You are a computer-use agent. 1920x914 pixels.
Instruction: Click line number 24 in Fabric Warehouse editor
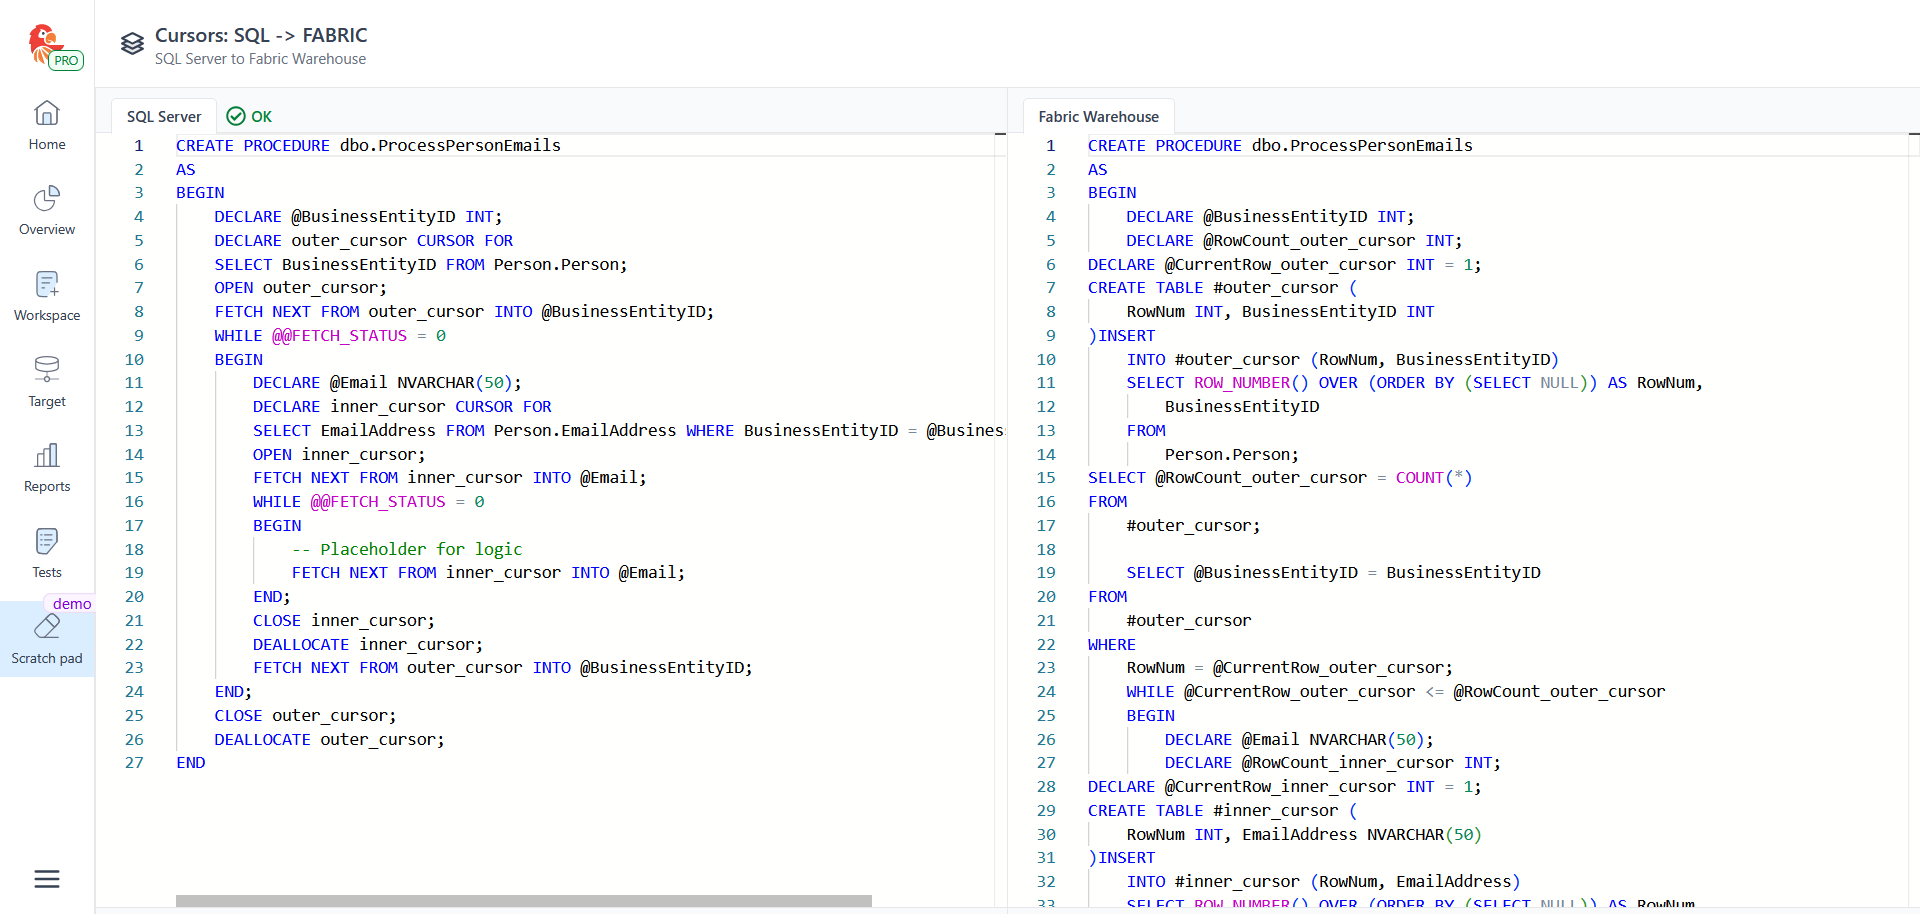pyautogui.click(x=1046, y=692)
